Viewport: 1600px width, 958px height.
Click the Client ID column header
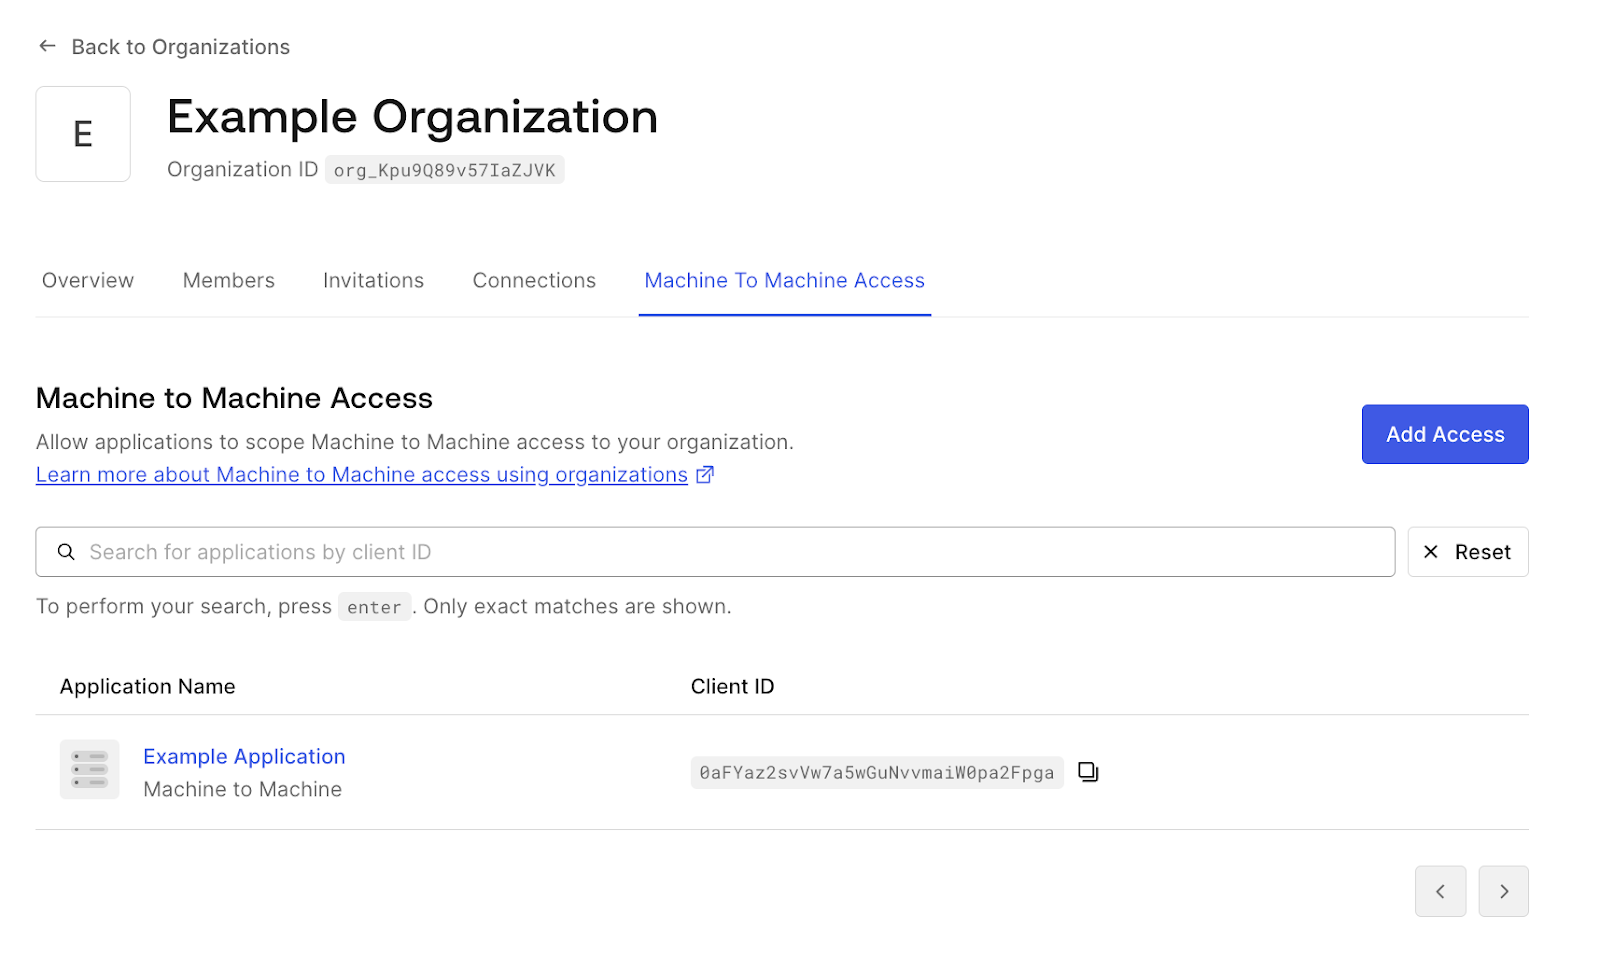click(x=732, y=687)
